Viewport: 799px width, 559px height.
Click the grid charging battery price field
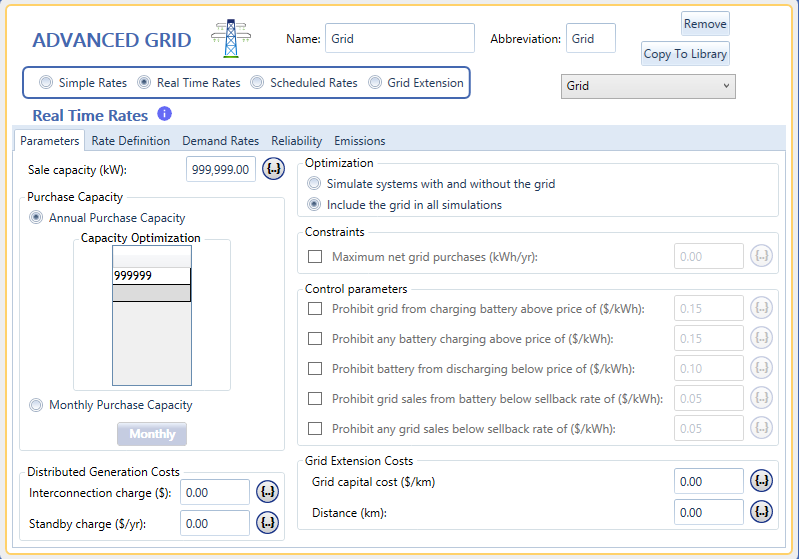click(x=708, y=308)
